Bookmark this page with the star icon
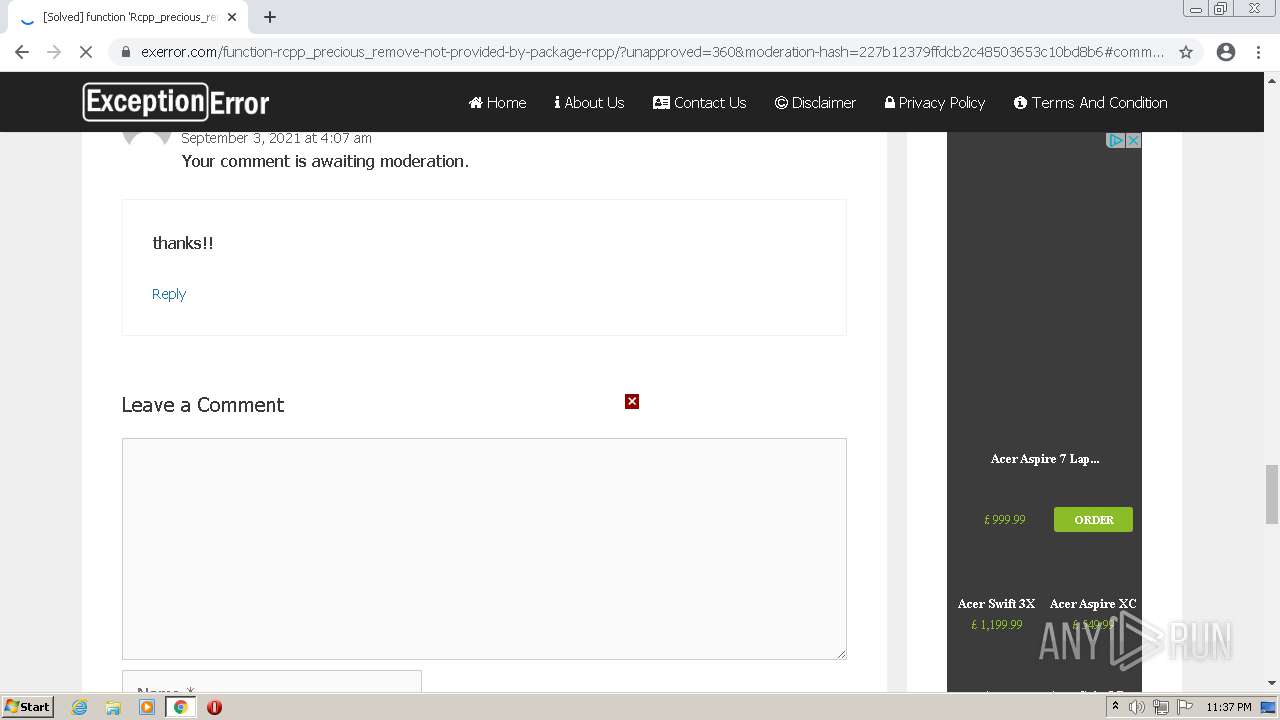The width and height of the screenshot is (1280, 720). pos(1186,52)
